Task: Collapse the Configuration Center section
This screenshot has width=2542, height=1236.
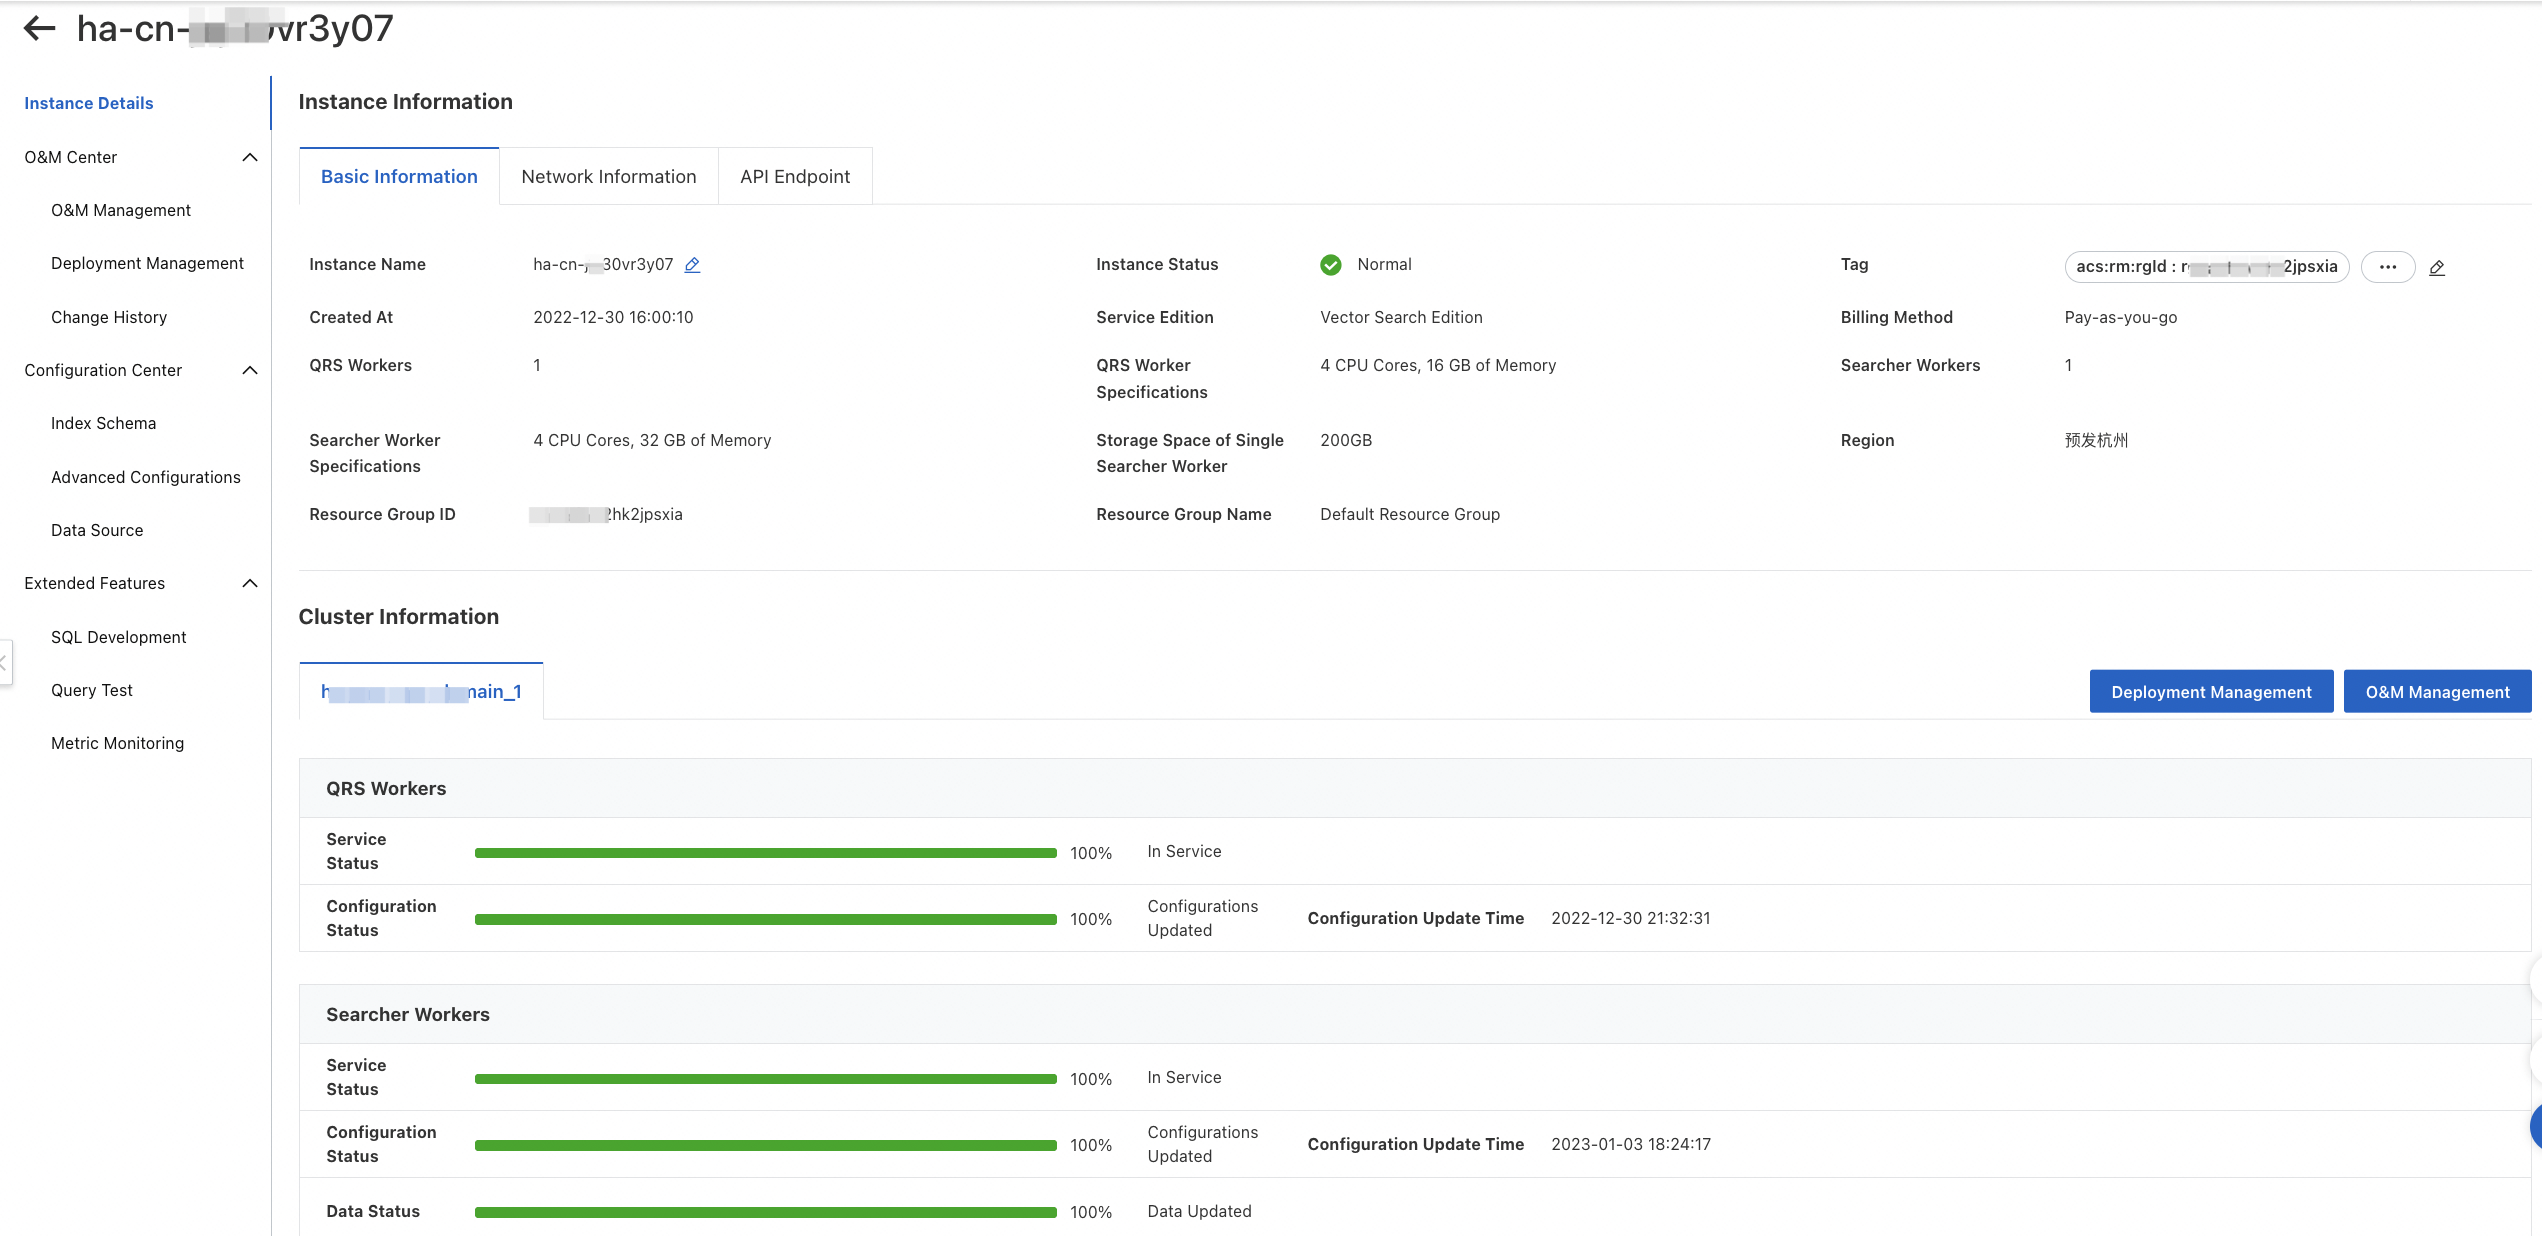Action: [250, 371]
